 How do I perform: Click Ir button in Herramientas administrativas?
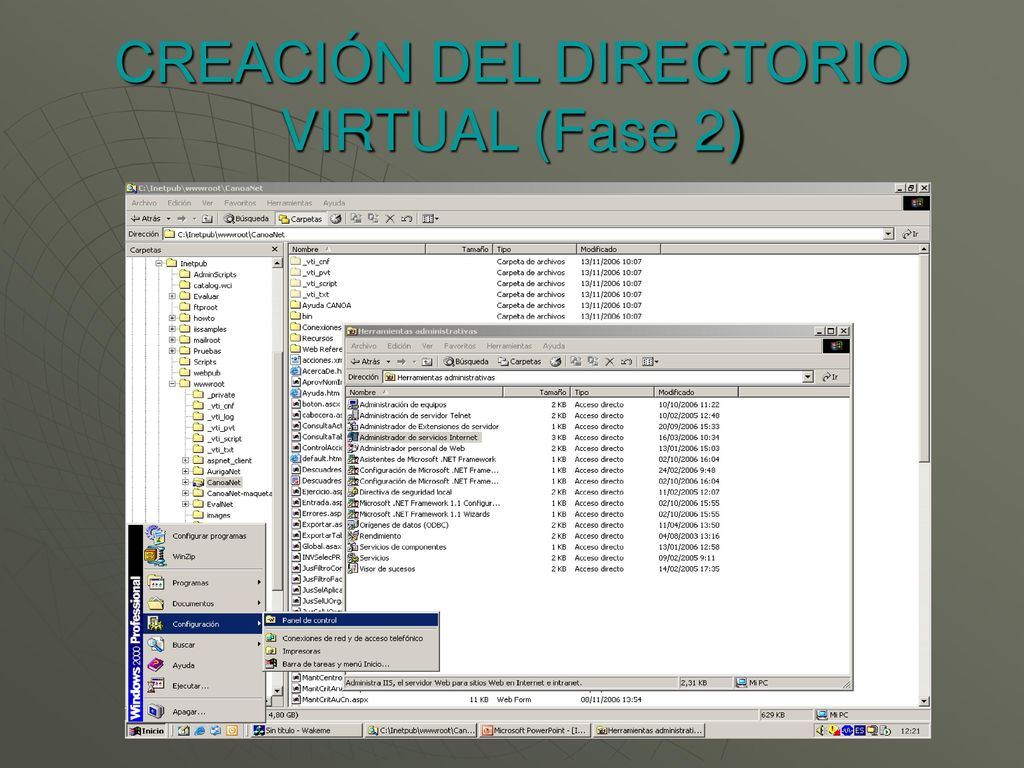point(830,377)
